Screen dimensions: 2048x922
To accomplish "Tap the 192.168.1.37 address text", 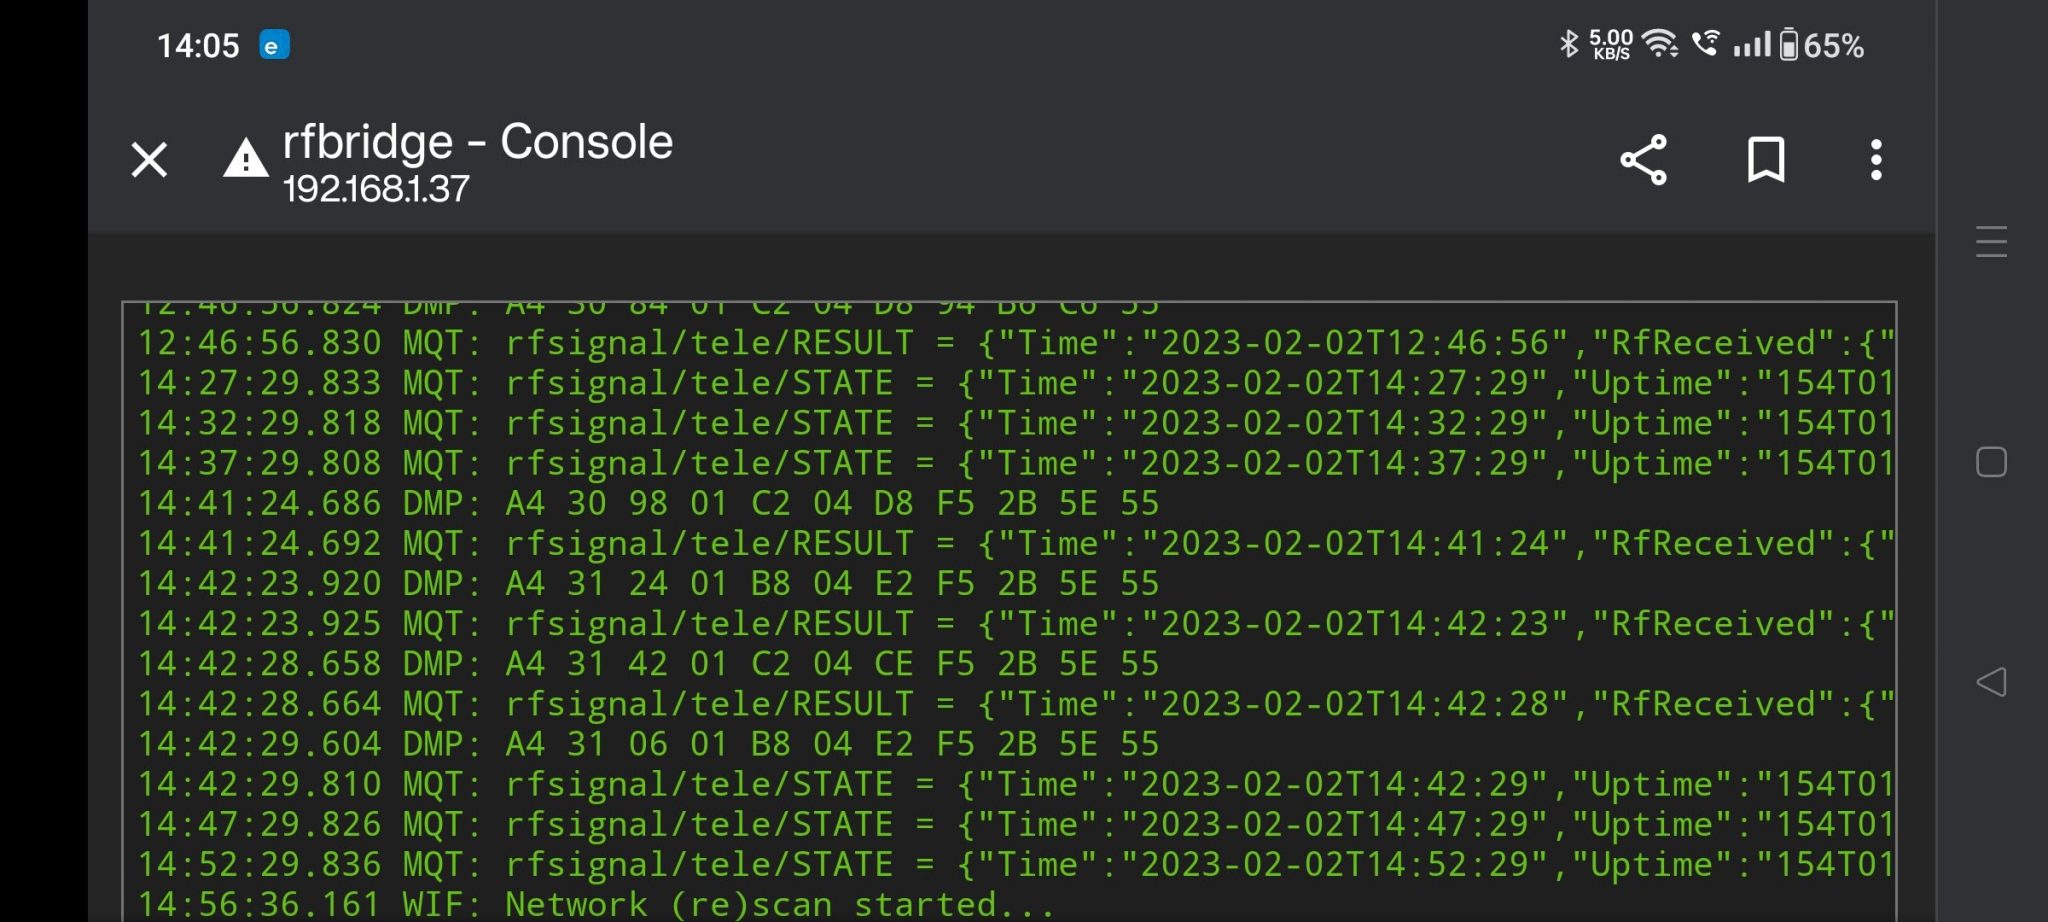I will (376, 189).
